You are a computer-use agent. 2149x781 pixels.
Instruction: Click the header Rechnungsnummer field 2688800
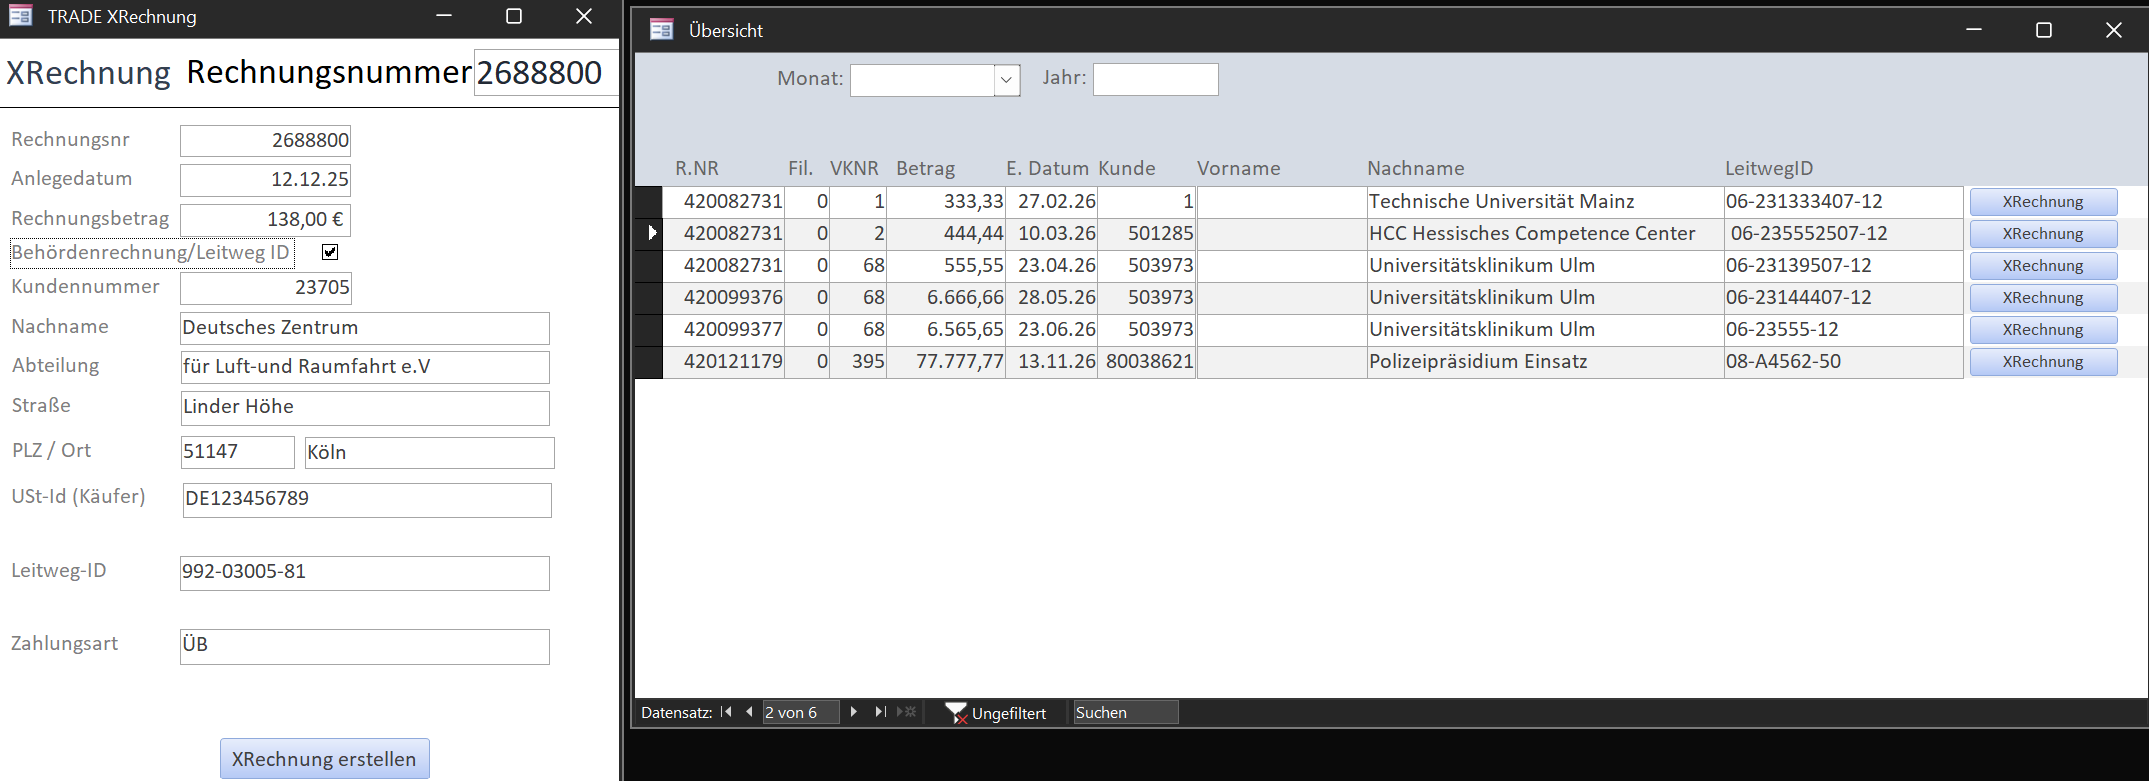click(546, 73)
